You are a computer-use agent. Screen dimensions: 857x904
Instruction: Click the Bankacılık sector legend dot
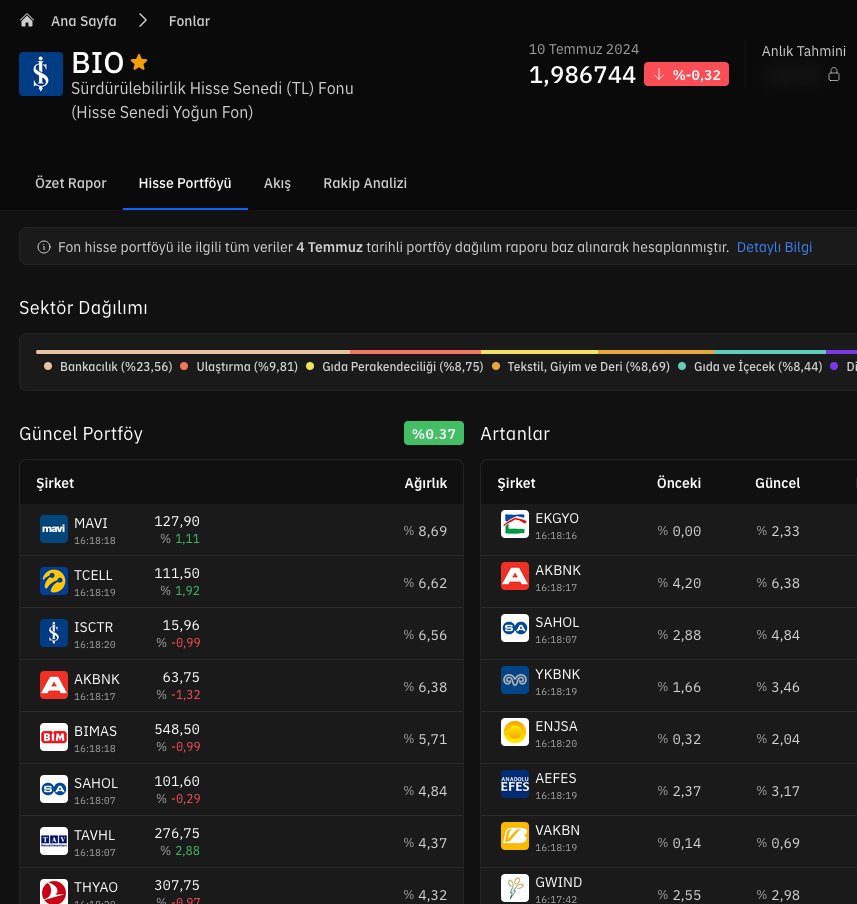click(x=48, y=366)
